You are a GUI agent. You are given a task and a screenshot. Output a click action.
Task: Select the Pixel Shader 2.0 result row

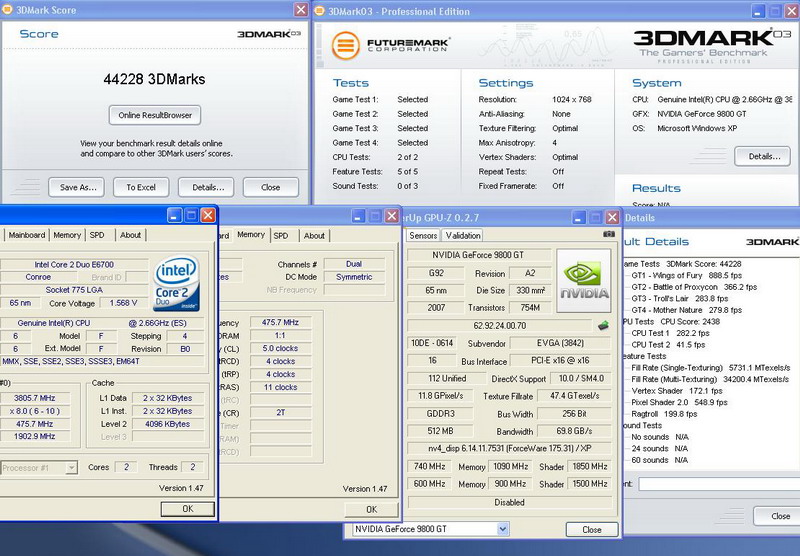pyautogui.click(x=679, y=402)
